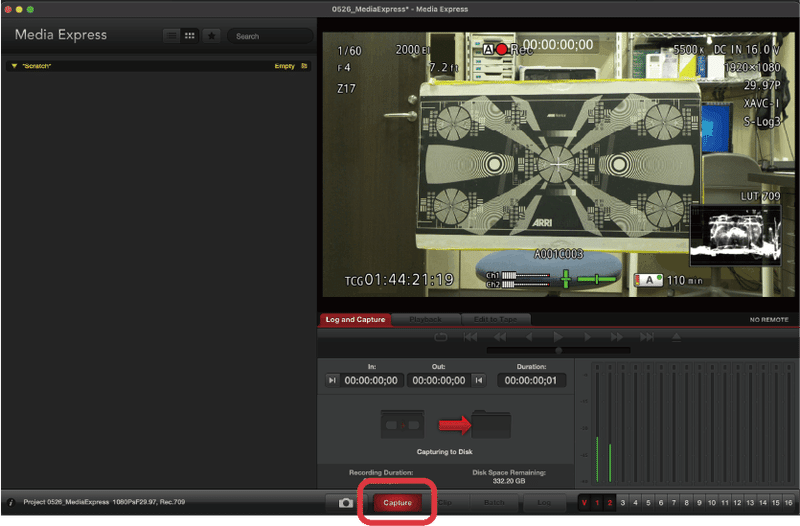Enable audio channel 12
This screenshot has height=526, width=800.
pos(737,503)
